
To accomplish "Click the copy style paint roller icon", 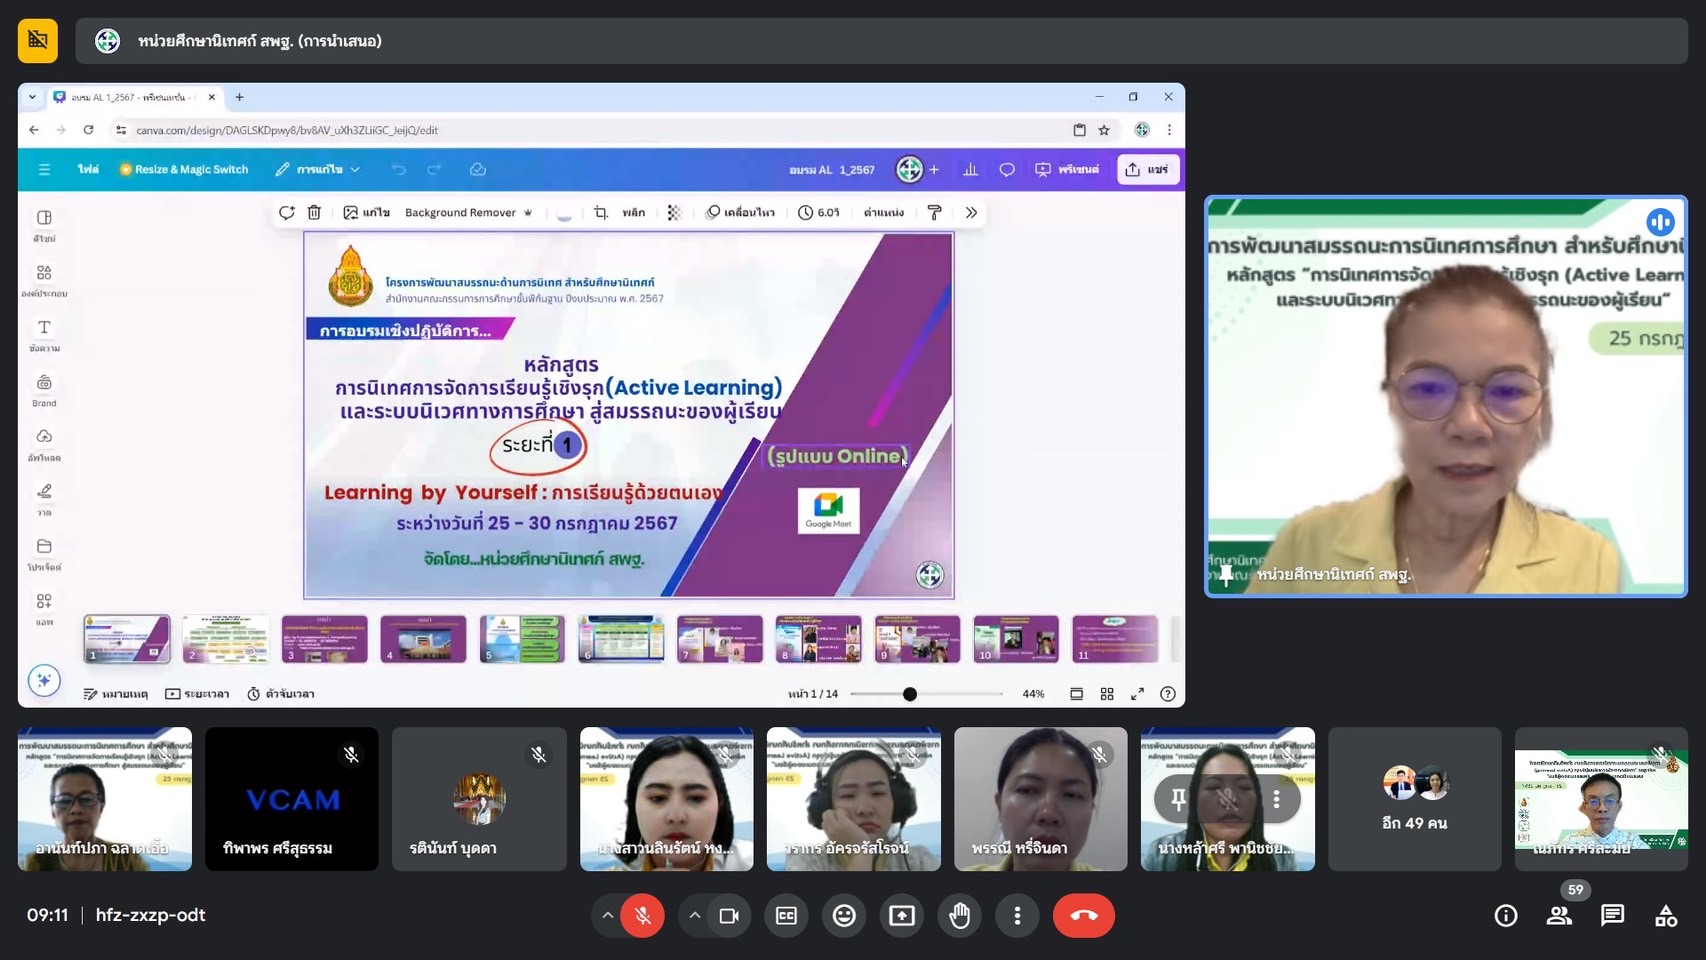I will pos(935,213).
